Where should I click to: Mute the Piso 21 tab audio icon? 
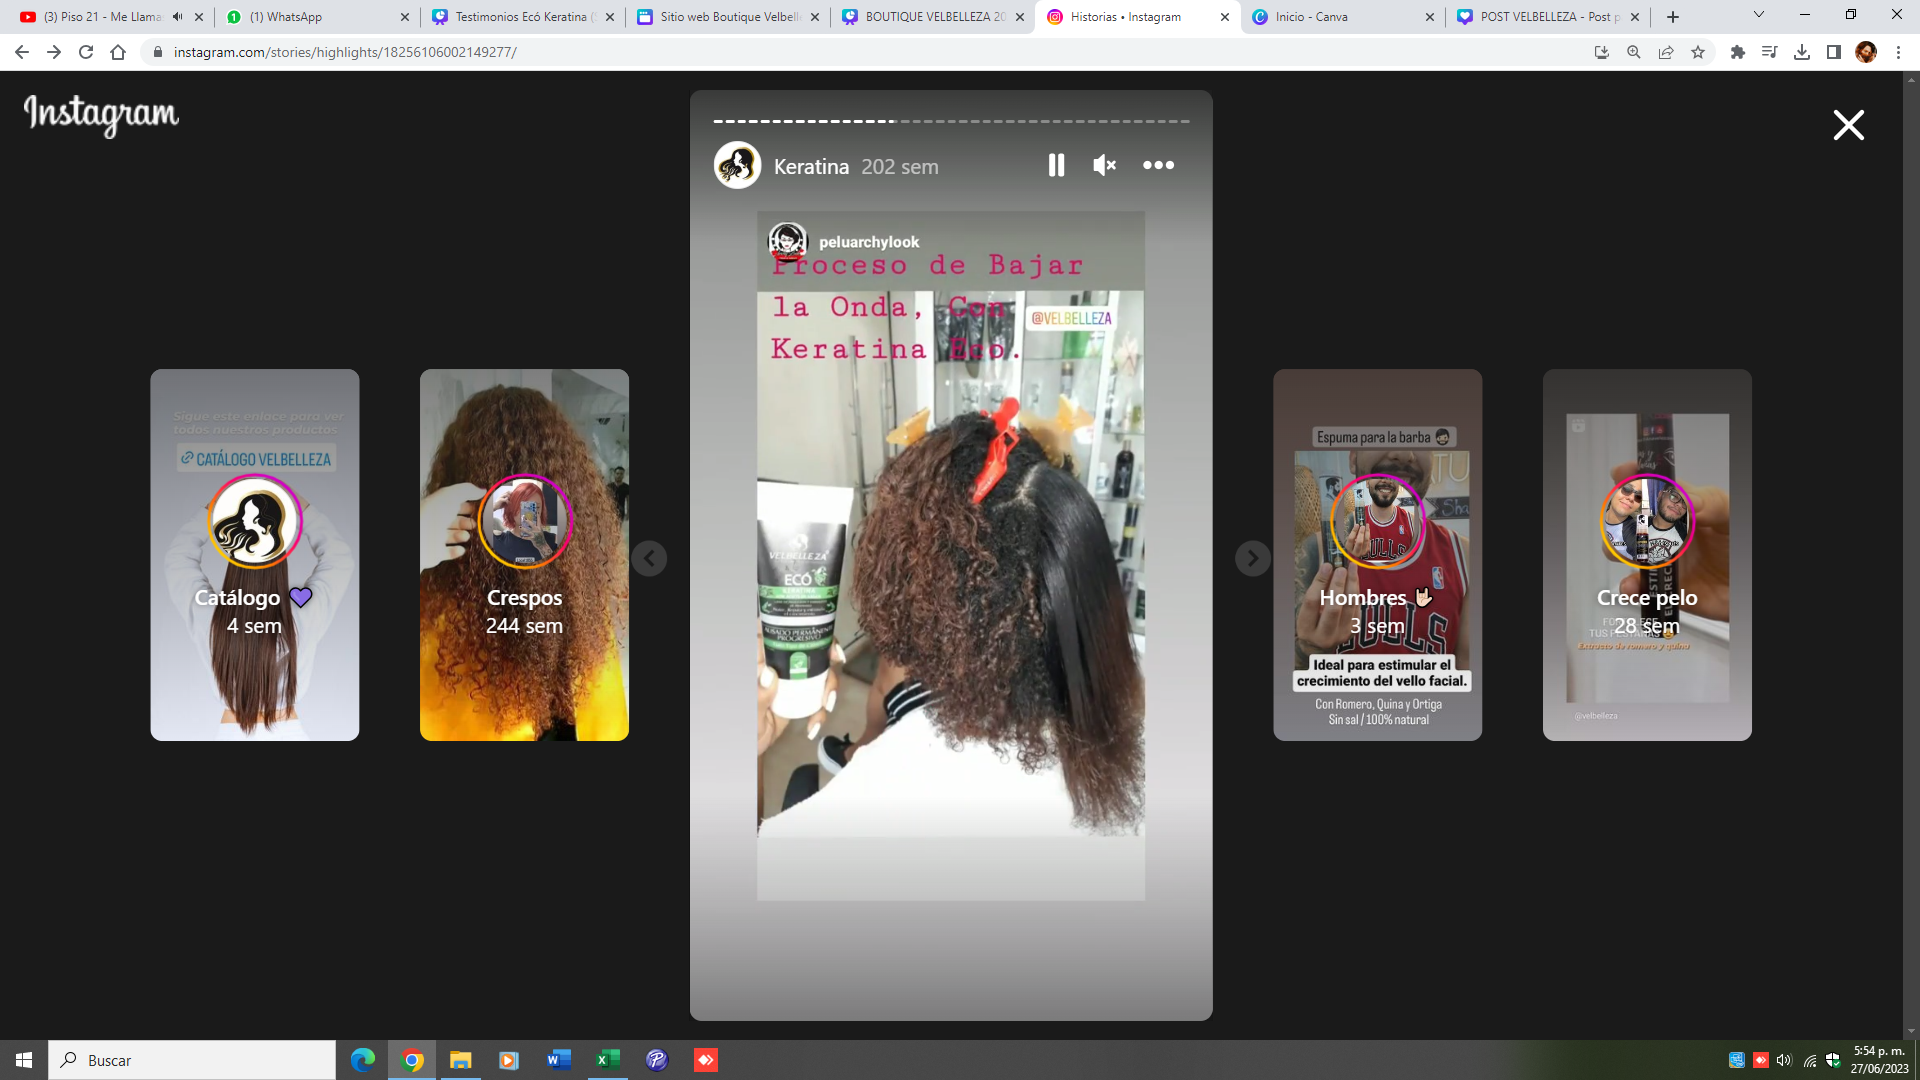(177, 17)
